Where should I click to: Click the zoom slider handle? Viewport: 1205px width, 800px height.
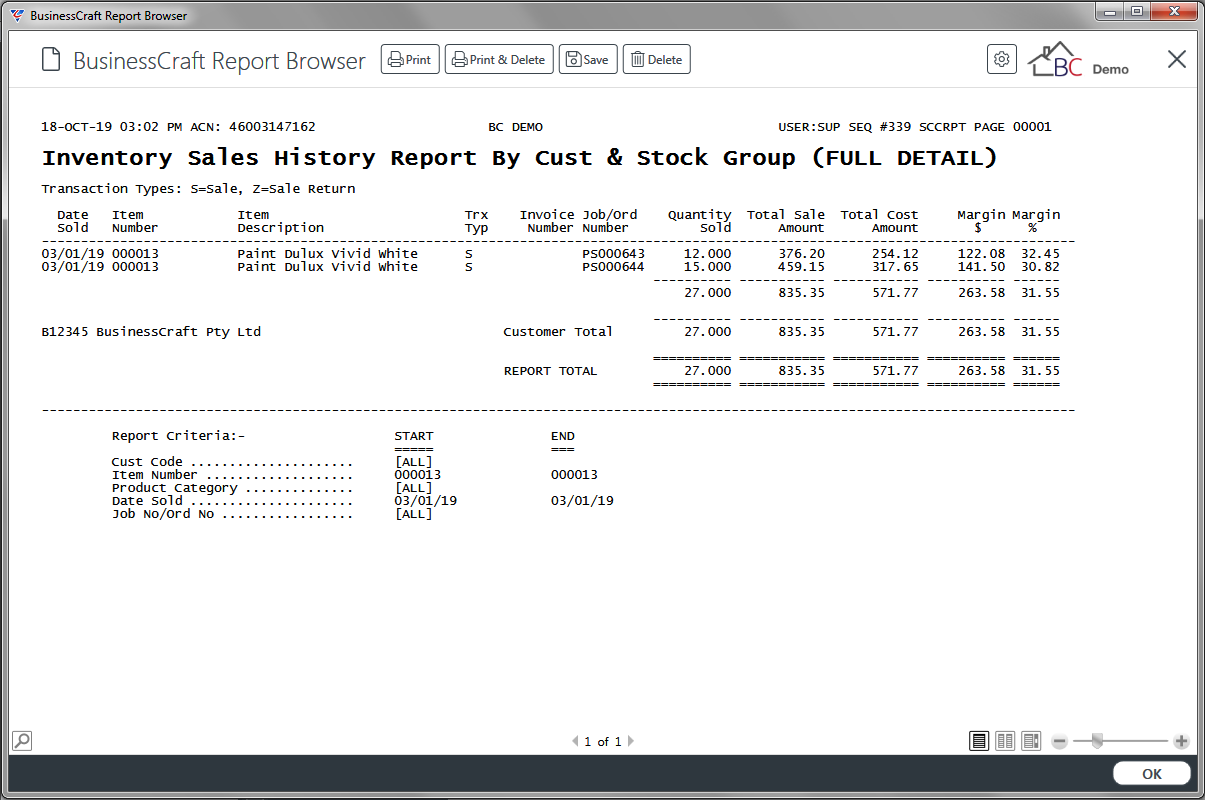[x=1097, y=741]
